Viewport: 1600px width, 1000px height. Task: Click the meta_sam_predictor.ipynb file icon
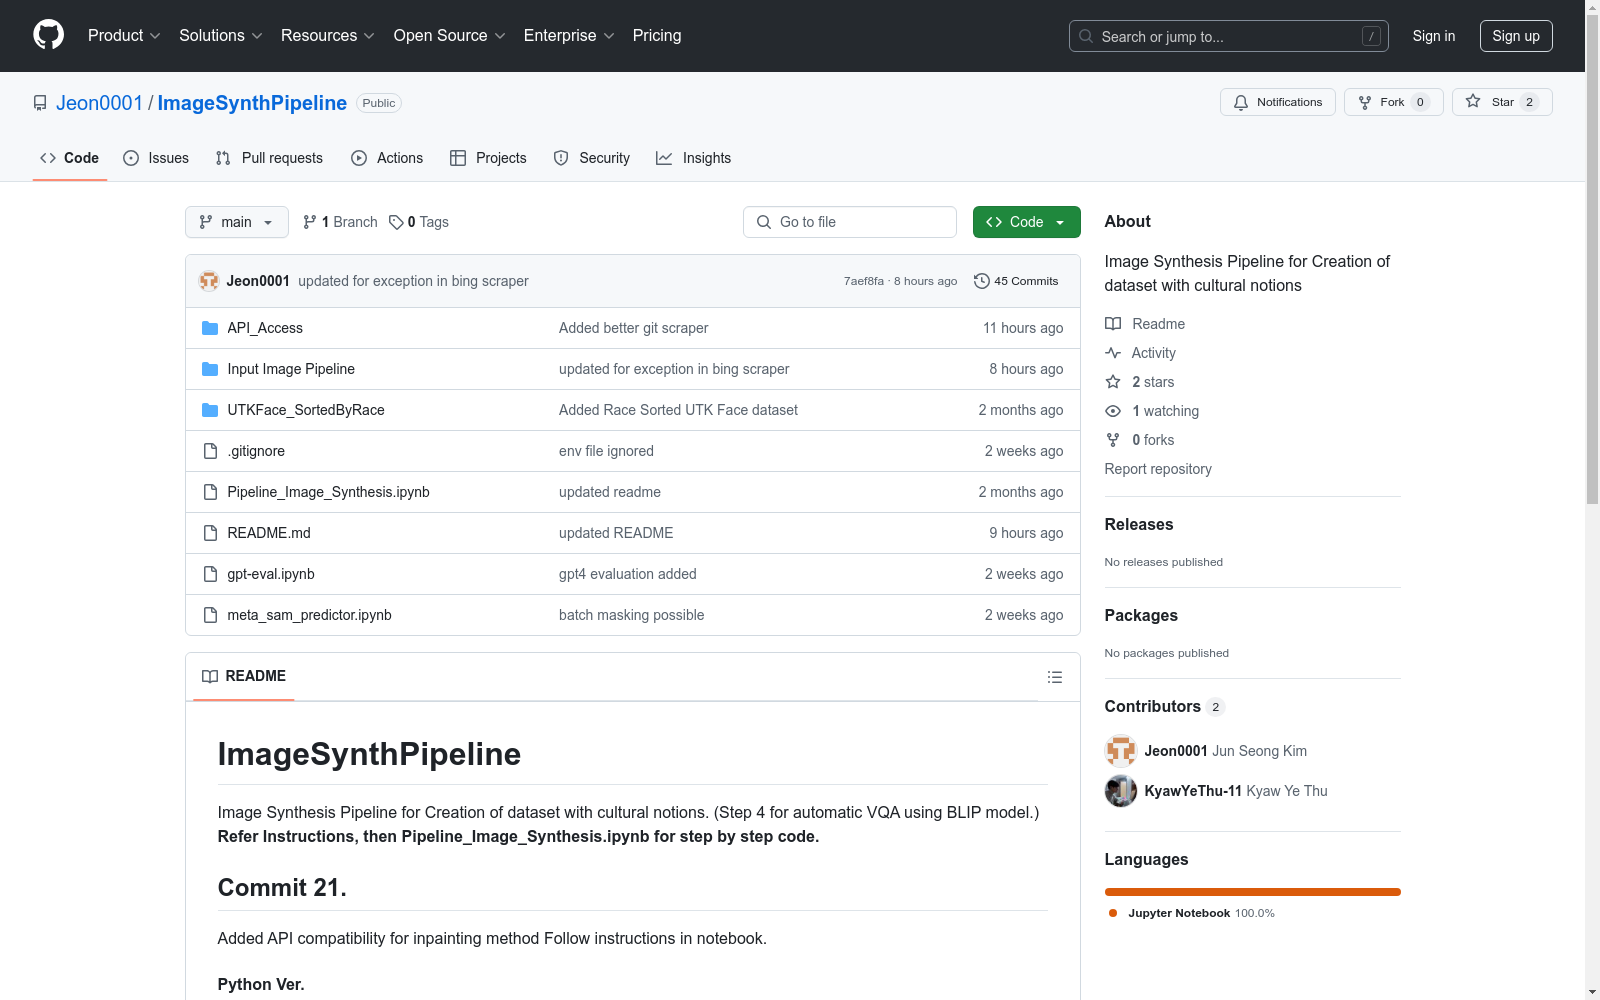pos(210,615)
